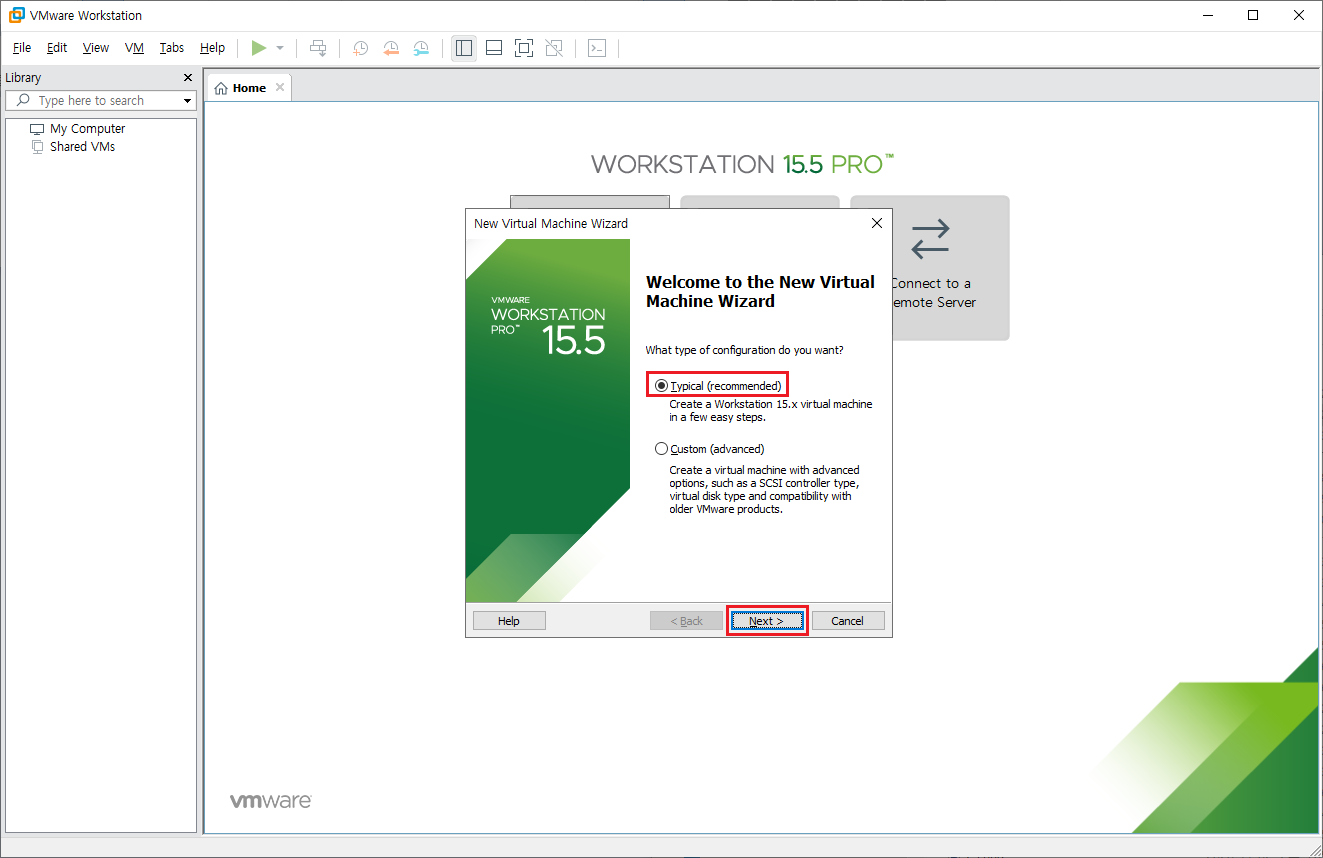Click the green Power On play icon
Viewport: 1323px width, 858px height.
tap(259, 48)
